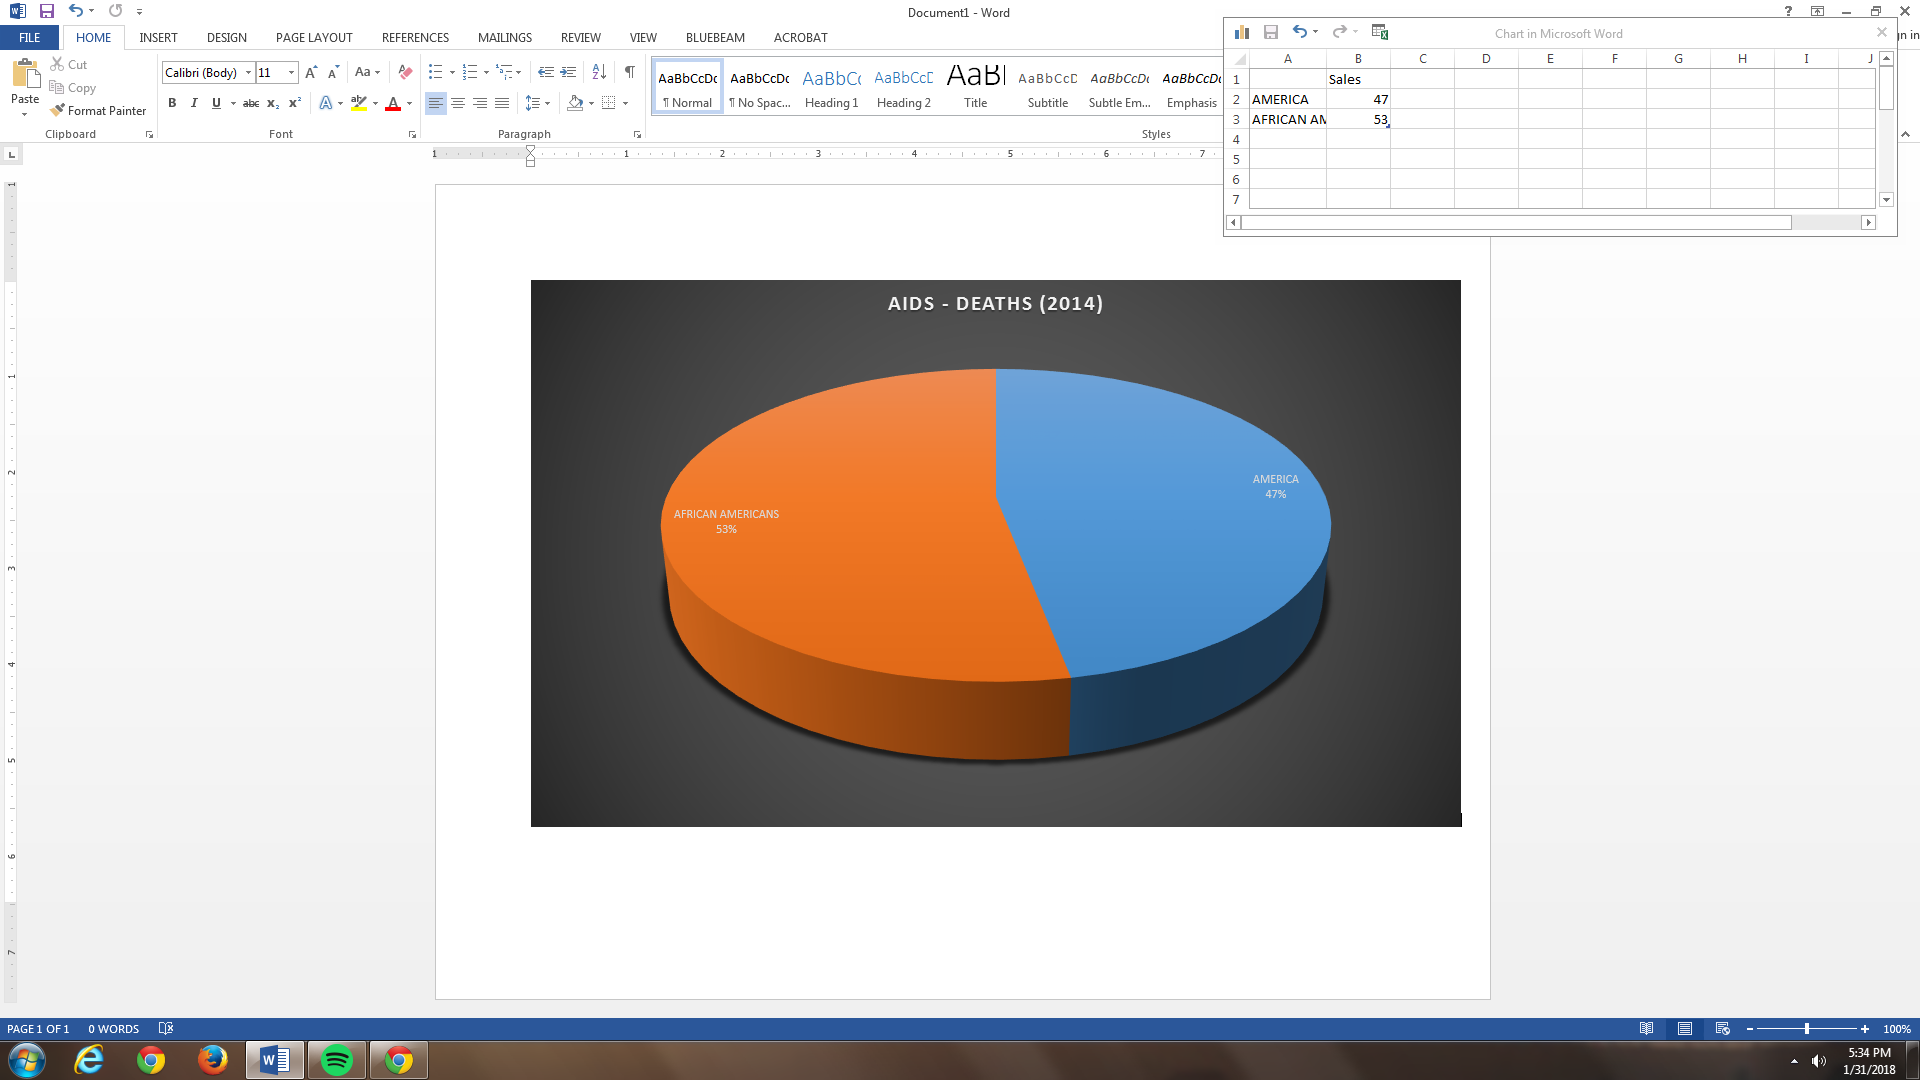Click the Spotify icon in taskbar
Viewport: 1920px width, 1080px height.
(x=337, y=1060)
